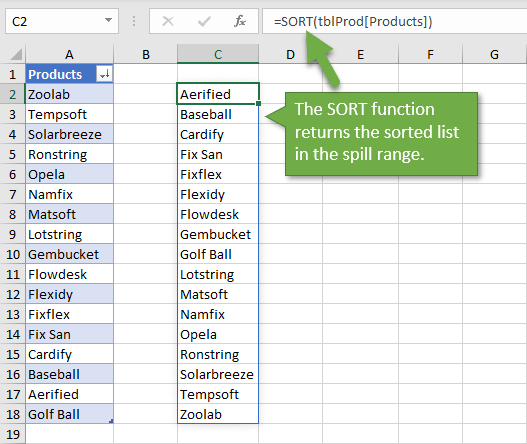
Task: Select Ronstring cell in column C
Action: 218,354
